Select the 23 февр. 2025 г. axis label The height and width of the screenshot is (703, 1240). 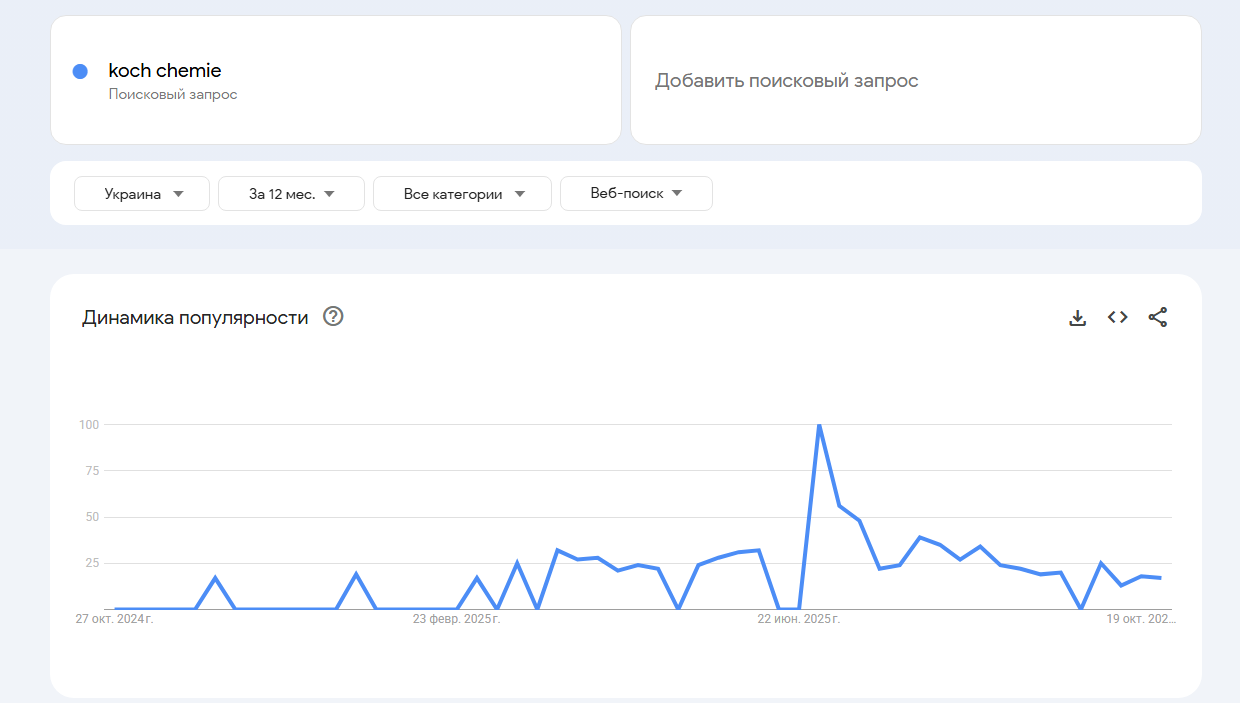pyautogui.click(x=456, y=619)
